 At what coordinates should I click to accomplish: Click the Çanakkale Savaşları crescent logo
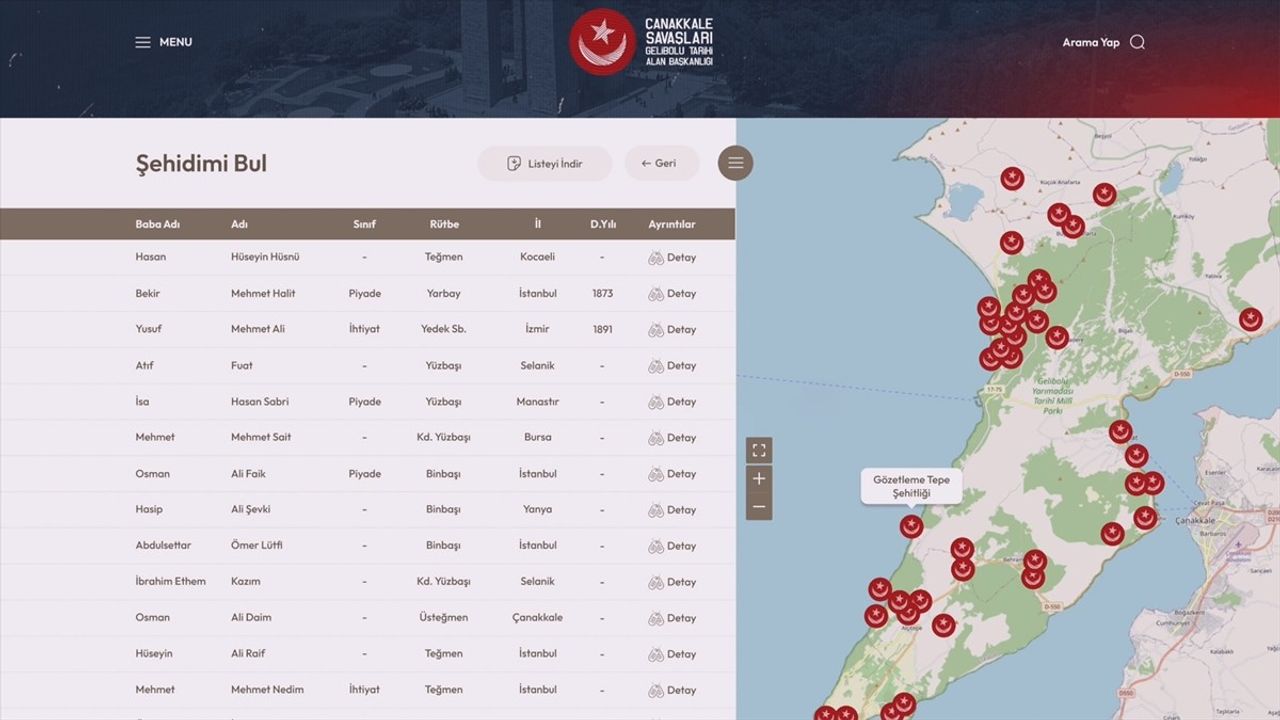pos(602,42)
